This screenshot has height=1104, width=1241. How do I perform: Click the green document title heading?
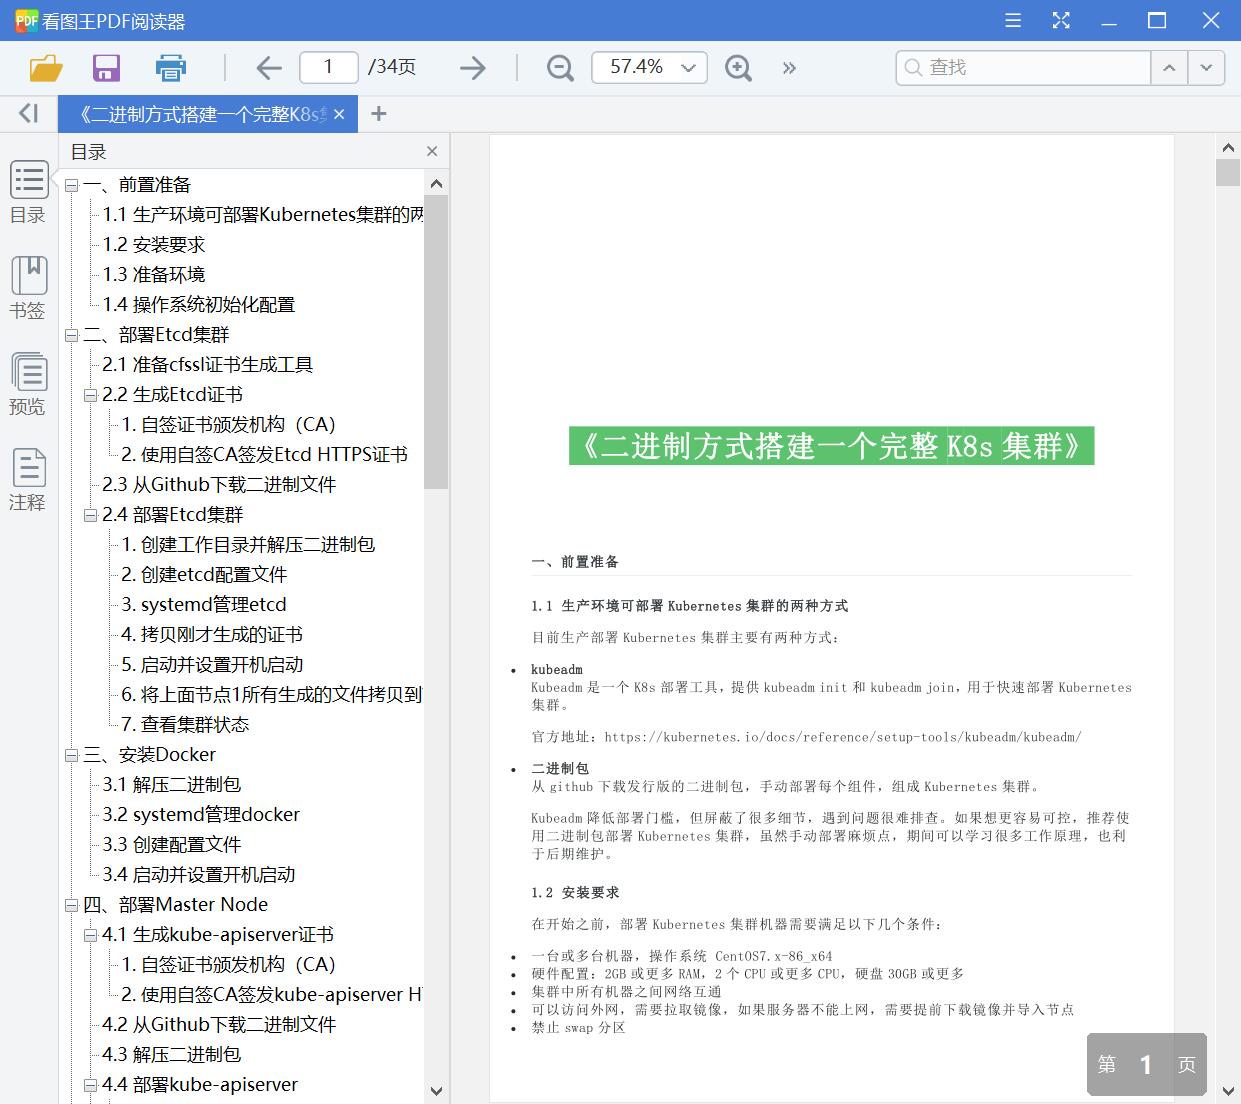(x=831, y=446)
